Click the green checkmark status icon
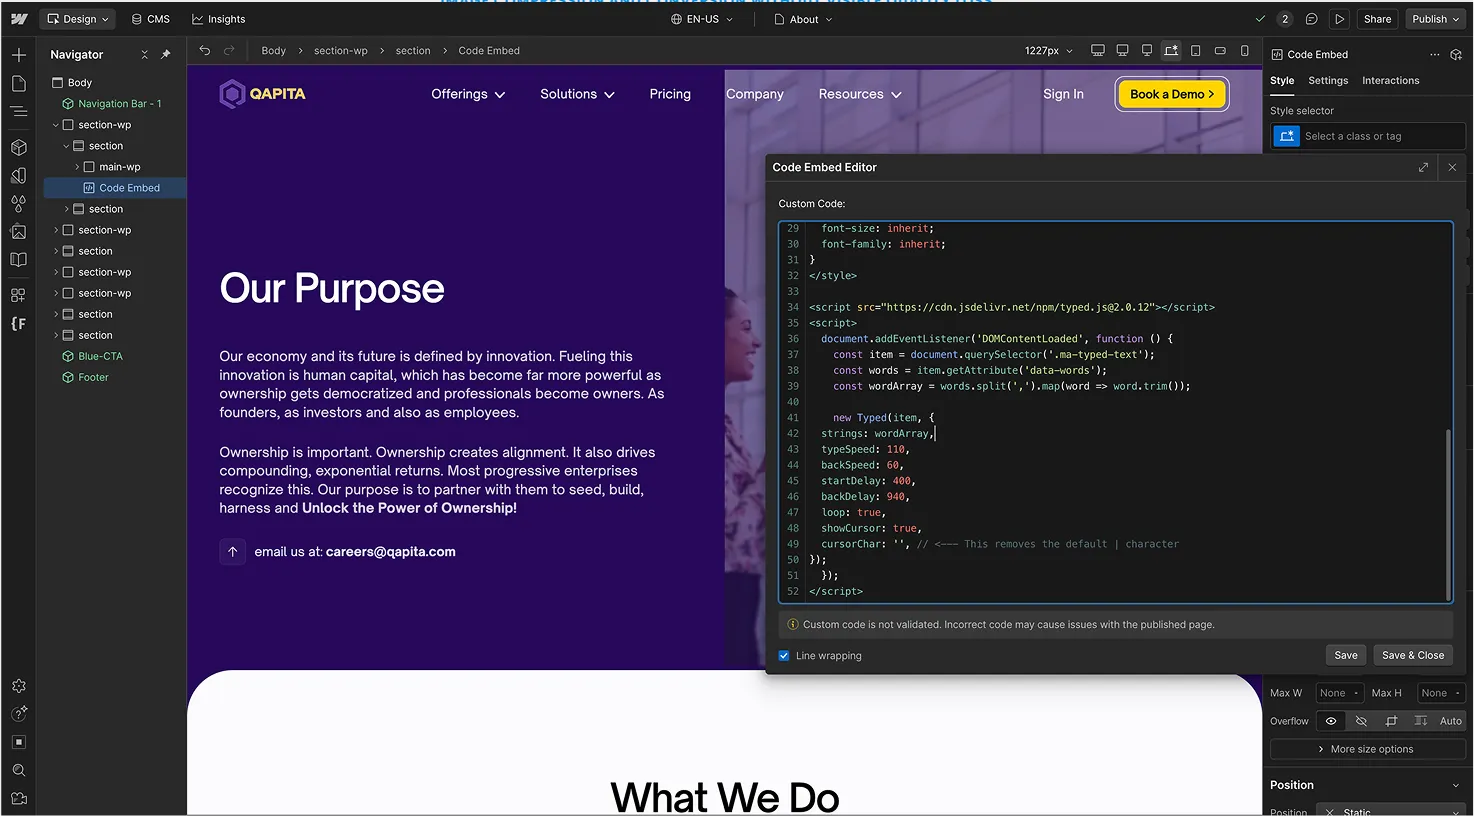The width and height of the screenshot is (1474, 816). pos(1260,19)
